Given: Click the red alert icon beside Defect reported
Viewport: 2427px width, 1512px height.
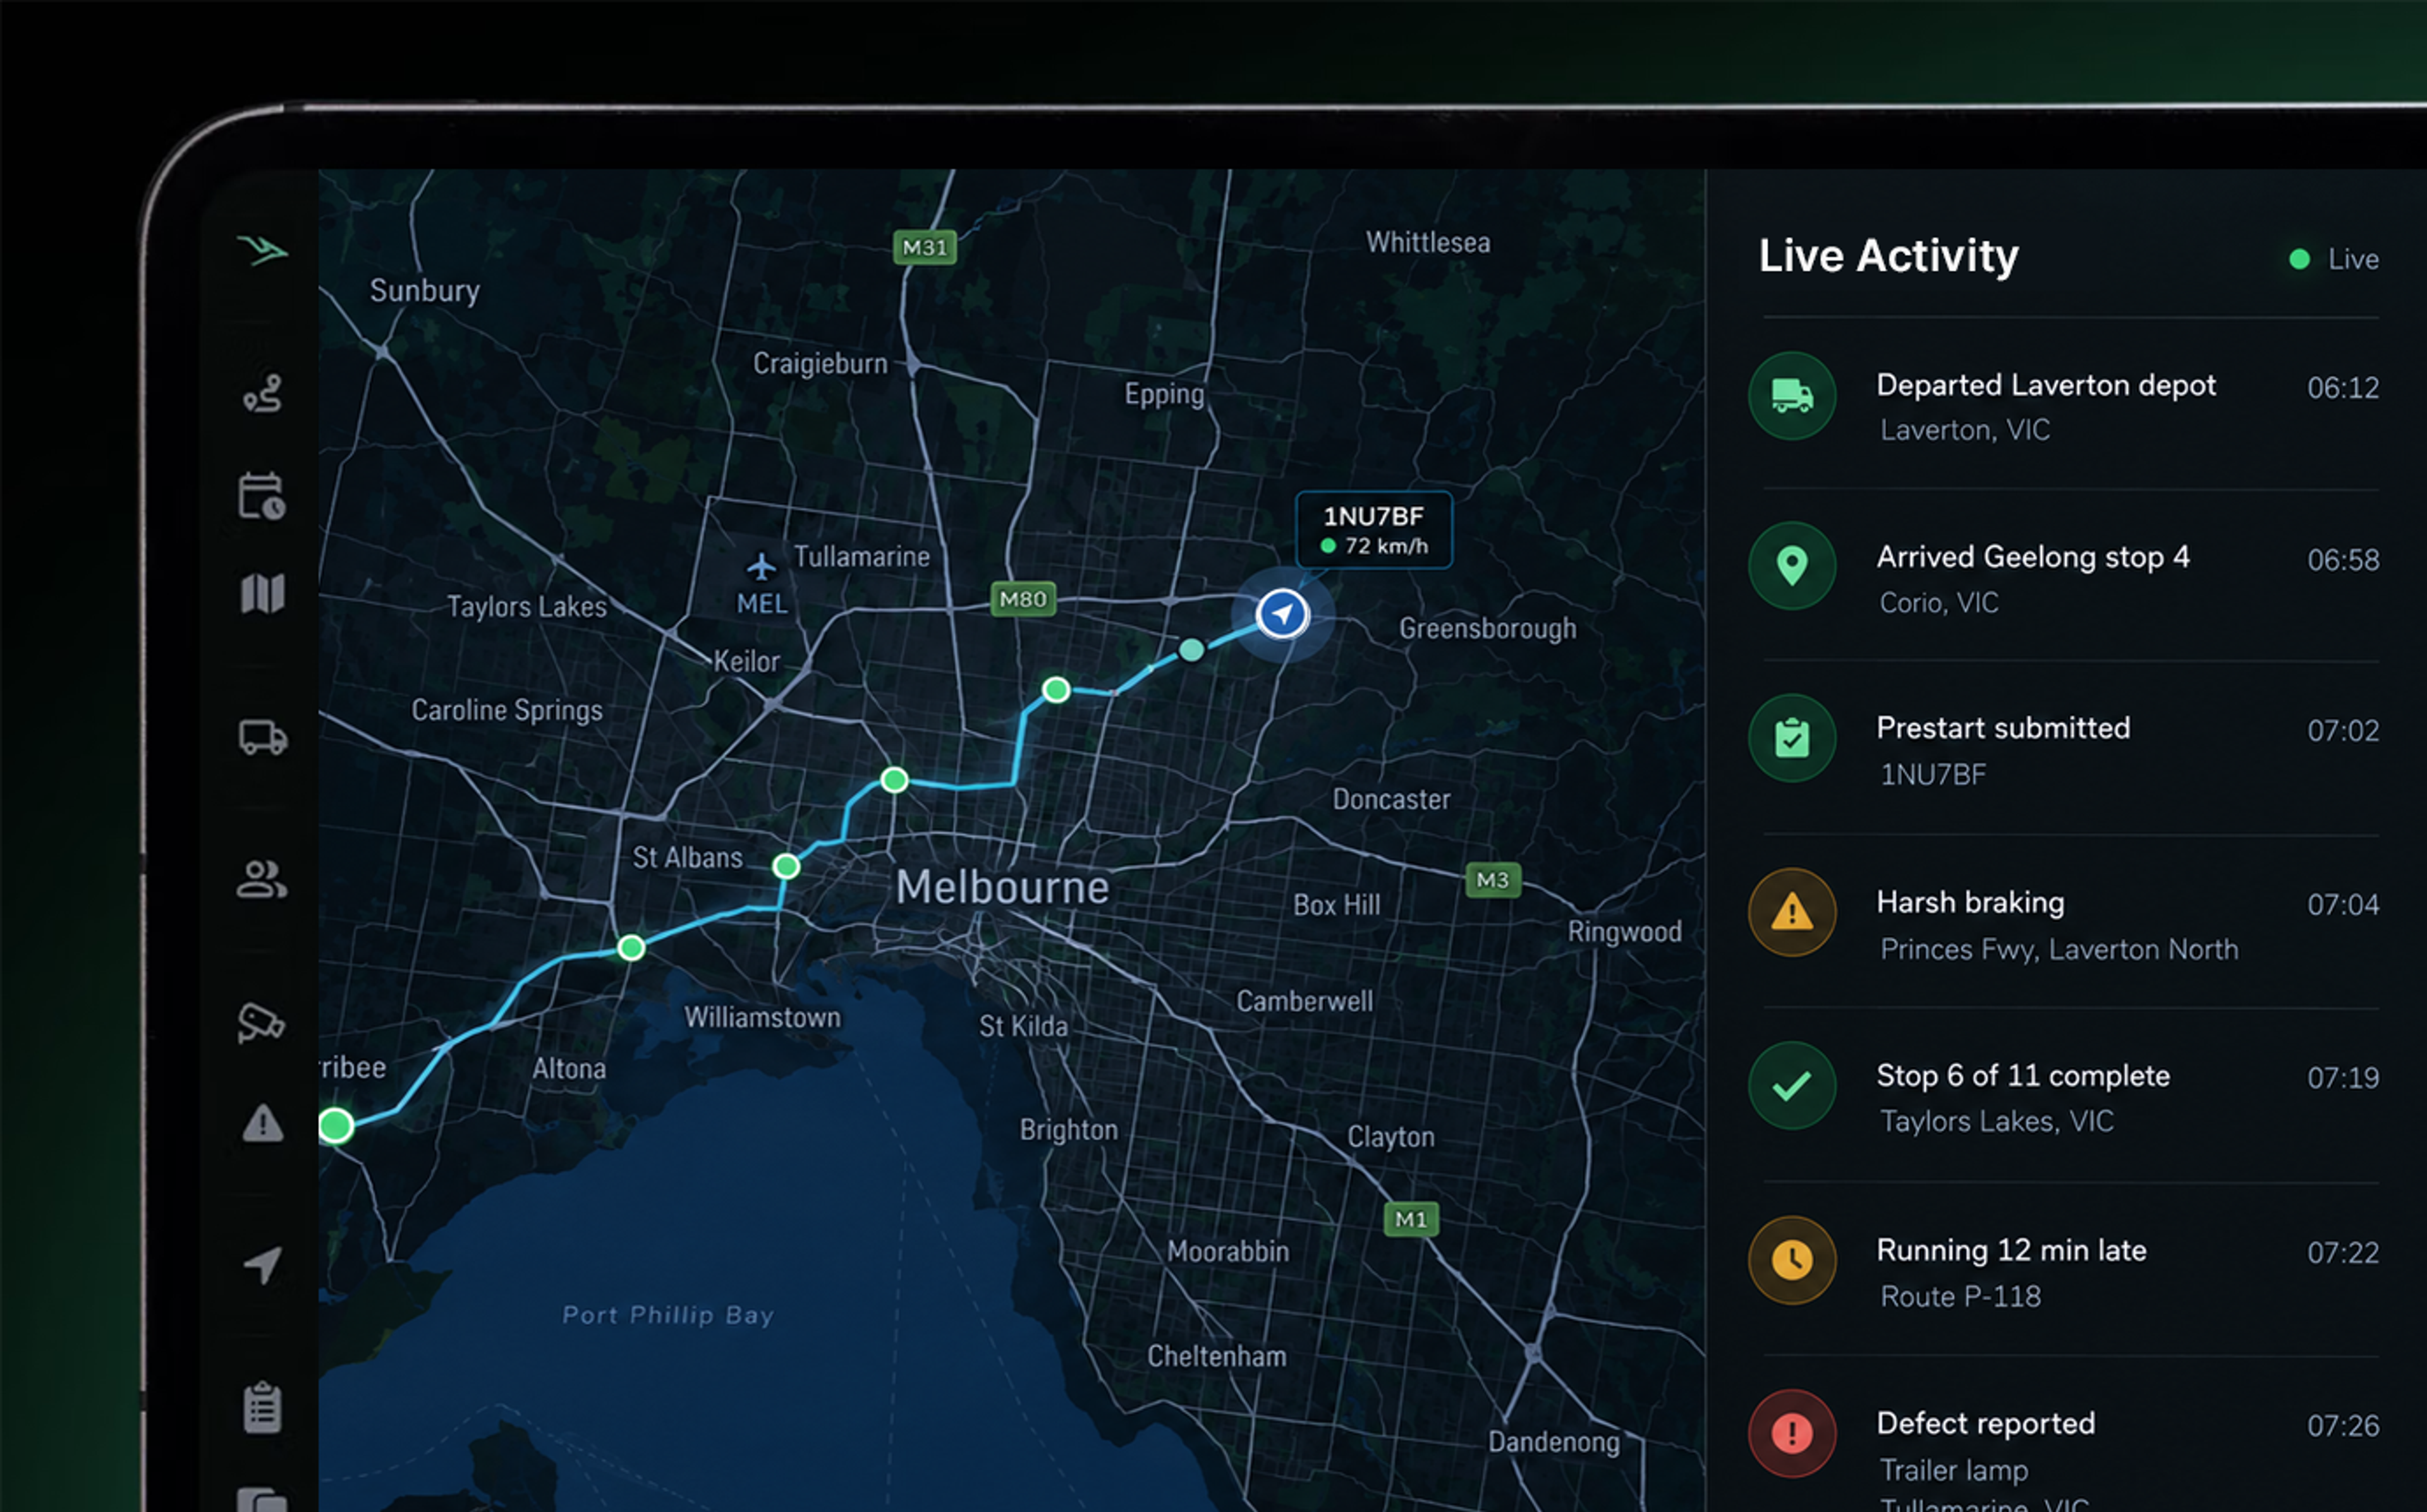Looking at the screenshot, I should 1792,1433.
